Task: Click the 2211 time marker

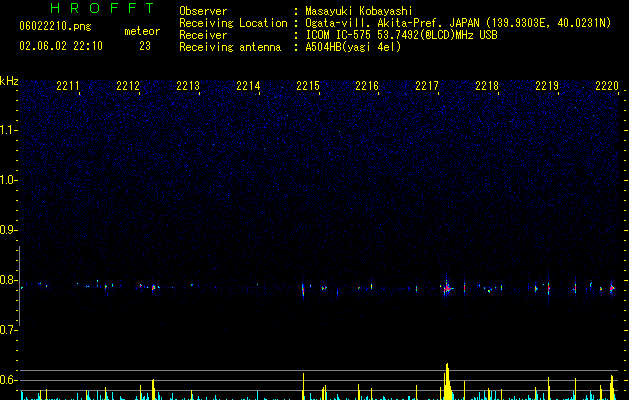Action: [68, 86]
